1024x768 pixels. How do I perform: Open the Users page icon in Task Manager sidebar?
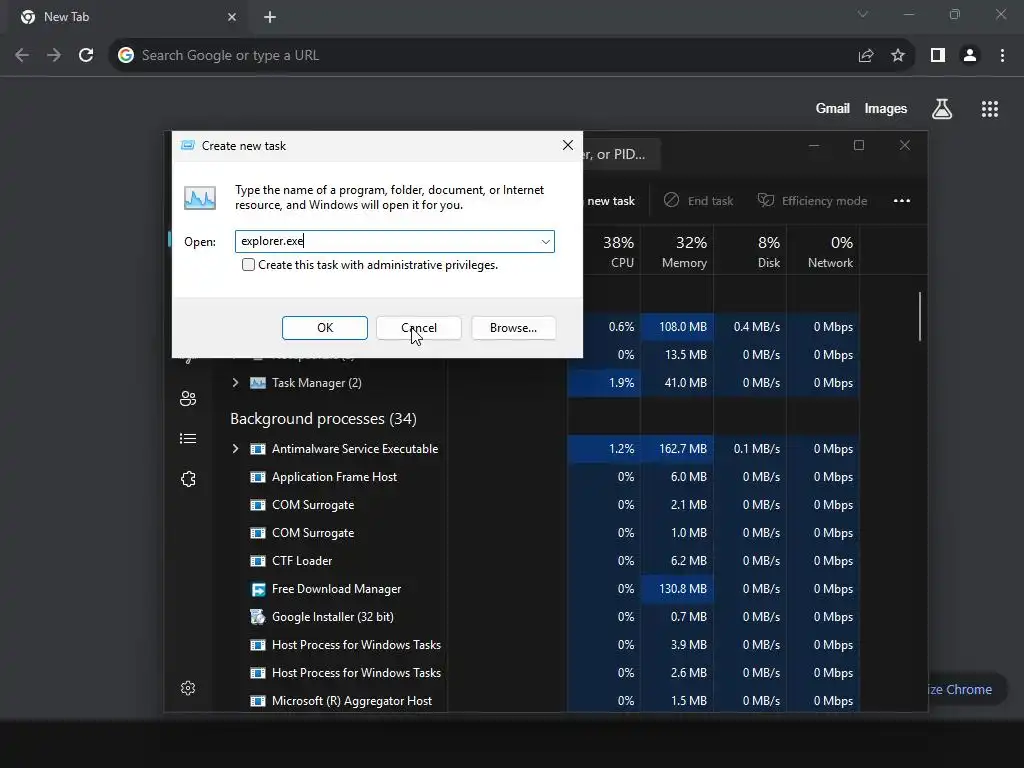(188, 398)
